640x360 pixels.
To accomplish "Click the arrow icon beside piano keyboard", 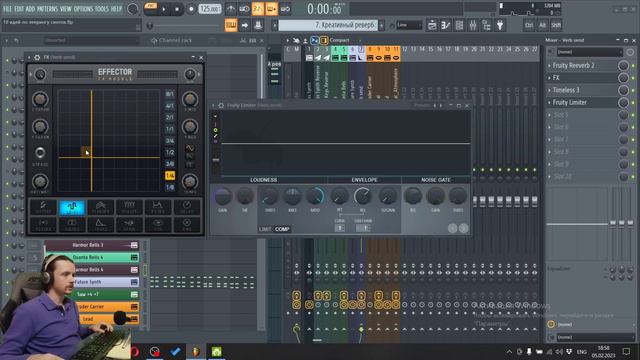I will (x=245, y=25).
